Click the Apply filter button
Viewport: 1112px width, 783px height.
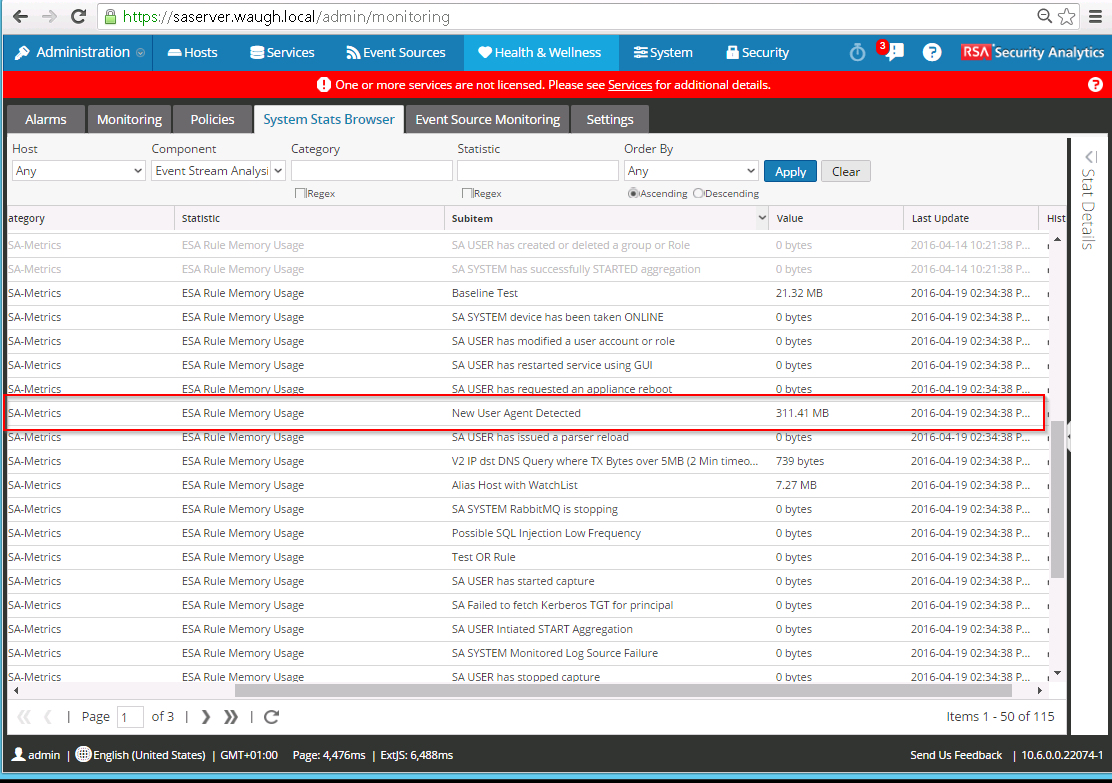point(790,171)
